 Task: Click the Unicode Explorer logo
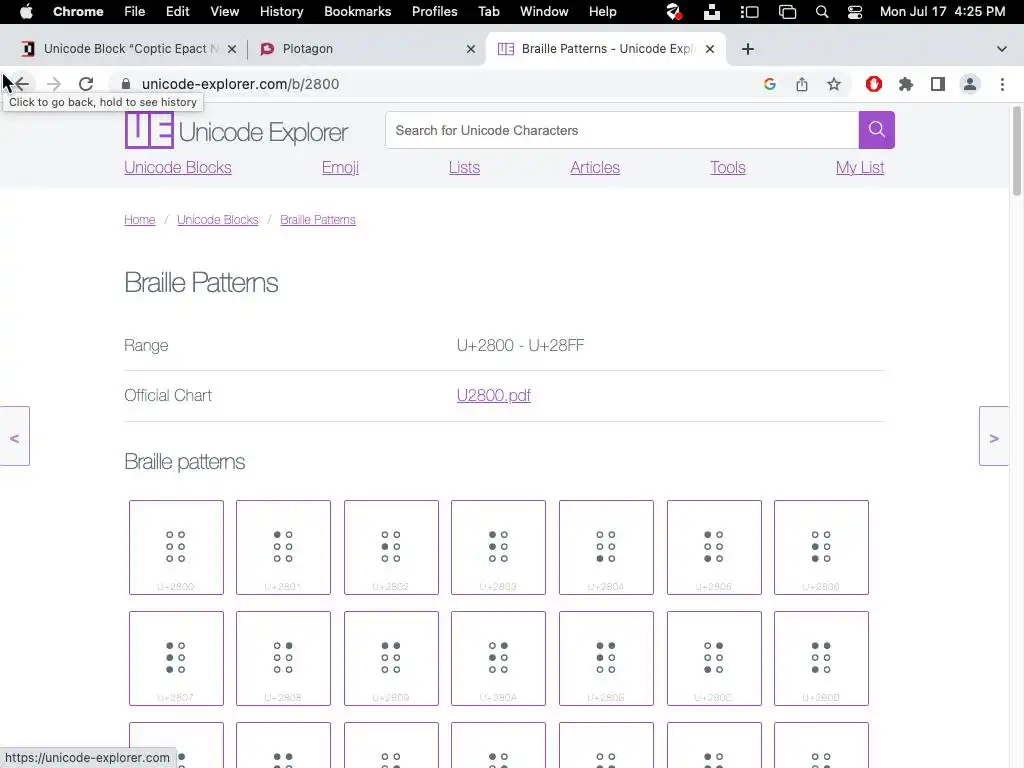click(236, 131)
